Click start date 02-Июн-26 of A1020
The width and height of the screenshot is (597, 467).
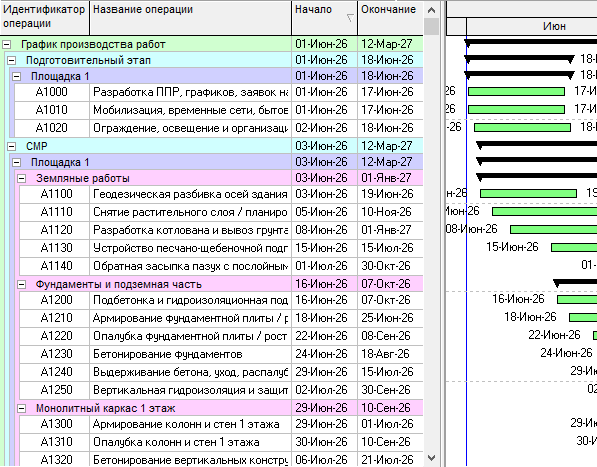tap(321, 128)
